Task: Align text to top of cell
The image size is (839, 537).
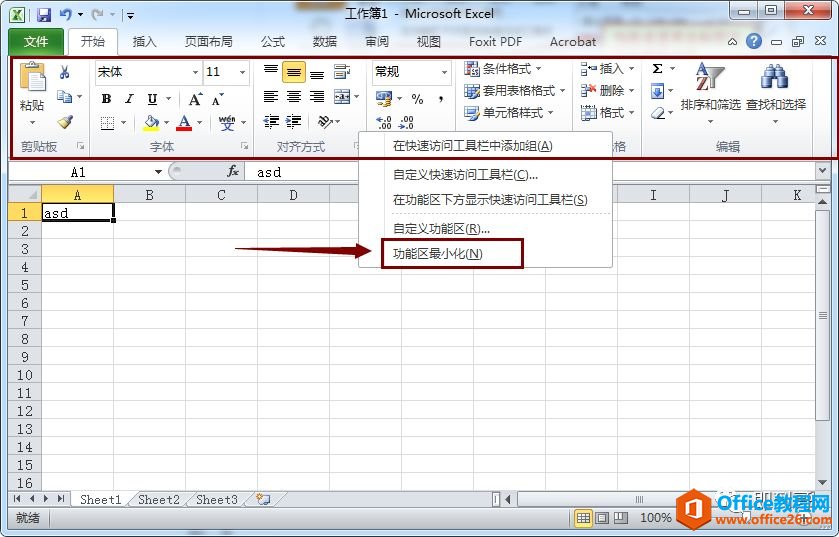Action: [271, 71]
